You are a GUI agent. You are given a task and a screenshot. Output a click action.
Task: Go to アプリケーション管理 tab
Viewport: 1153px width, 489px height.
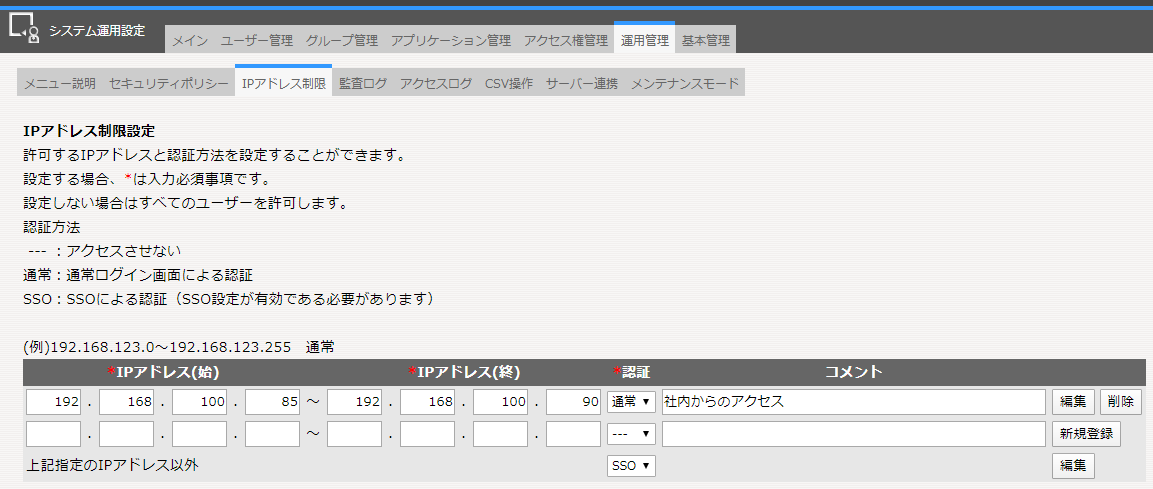pyautogui.click(x=450, y=41)
